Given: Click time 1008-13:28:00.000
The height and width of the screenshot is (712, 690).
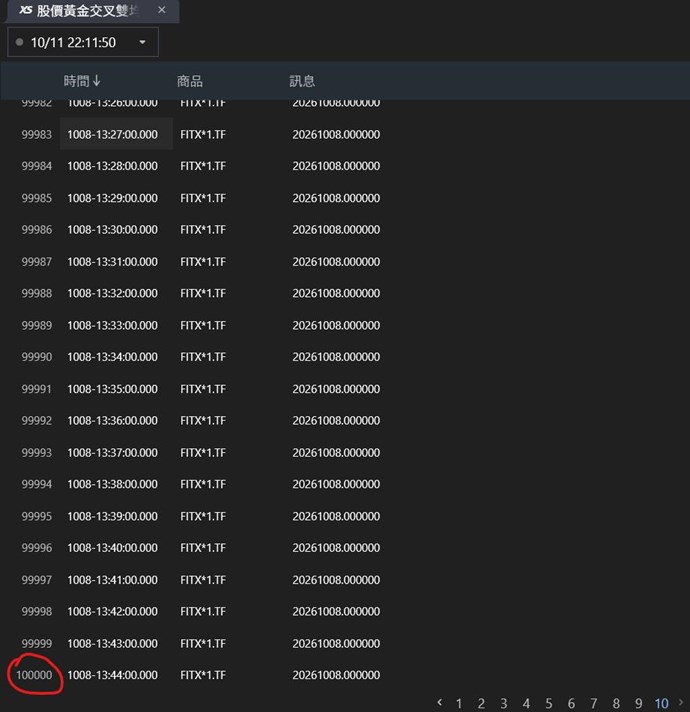Looking at the screenshot, I should (113, 166).
